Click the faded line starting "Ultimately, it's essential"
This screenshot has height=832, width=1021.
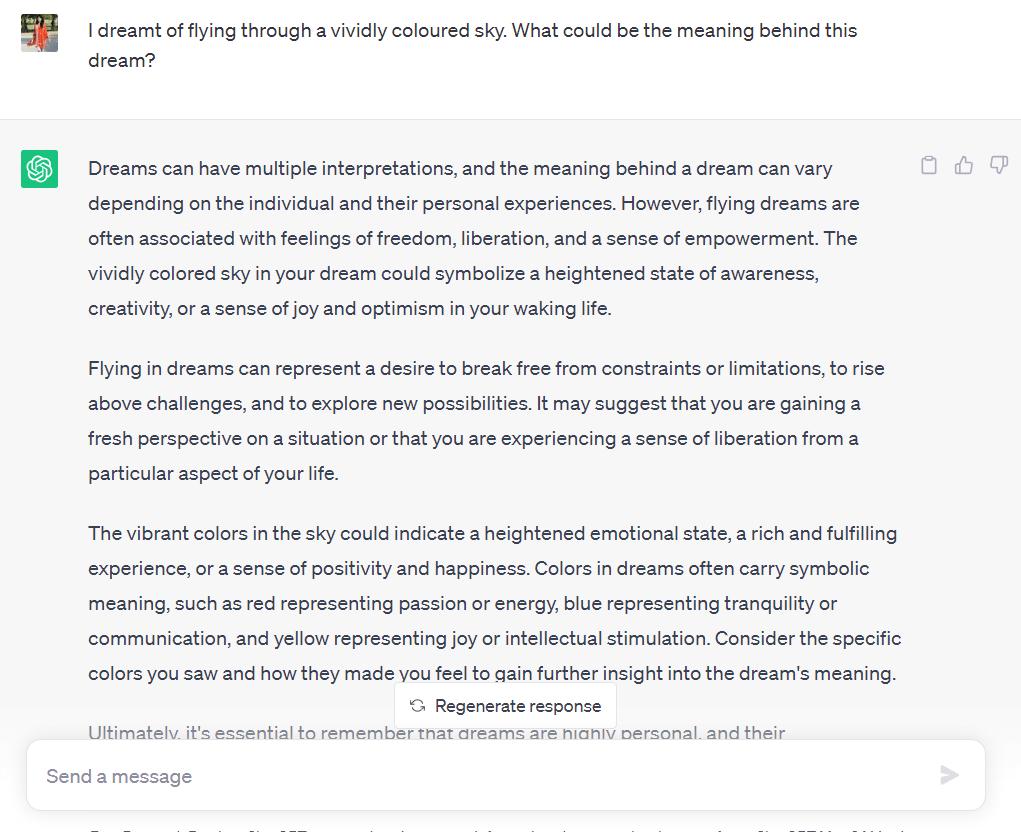[x=436, y=734]
